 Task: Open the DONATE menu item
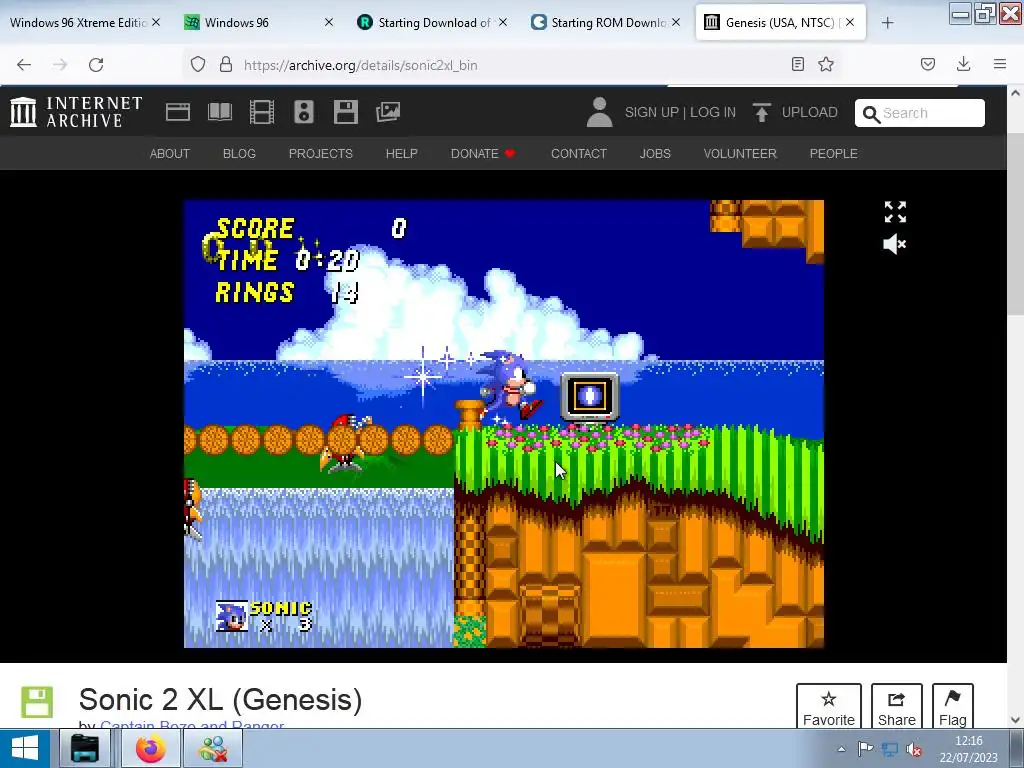pos(483,153)
